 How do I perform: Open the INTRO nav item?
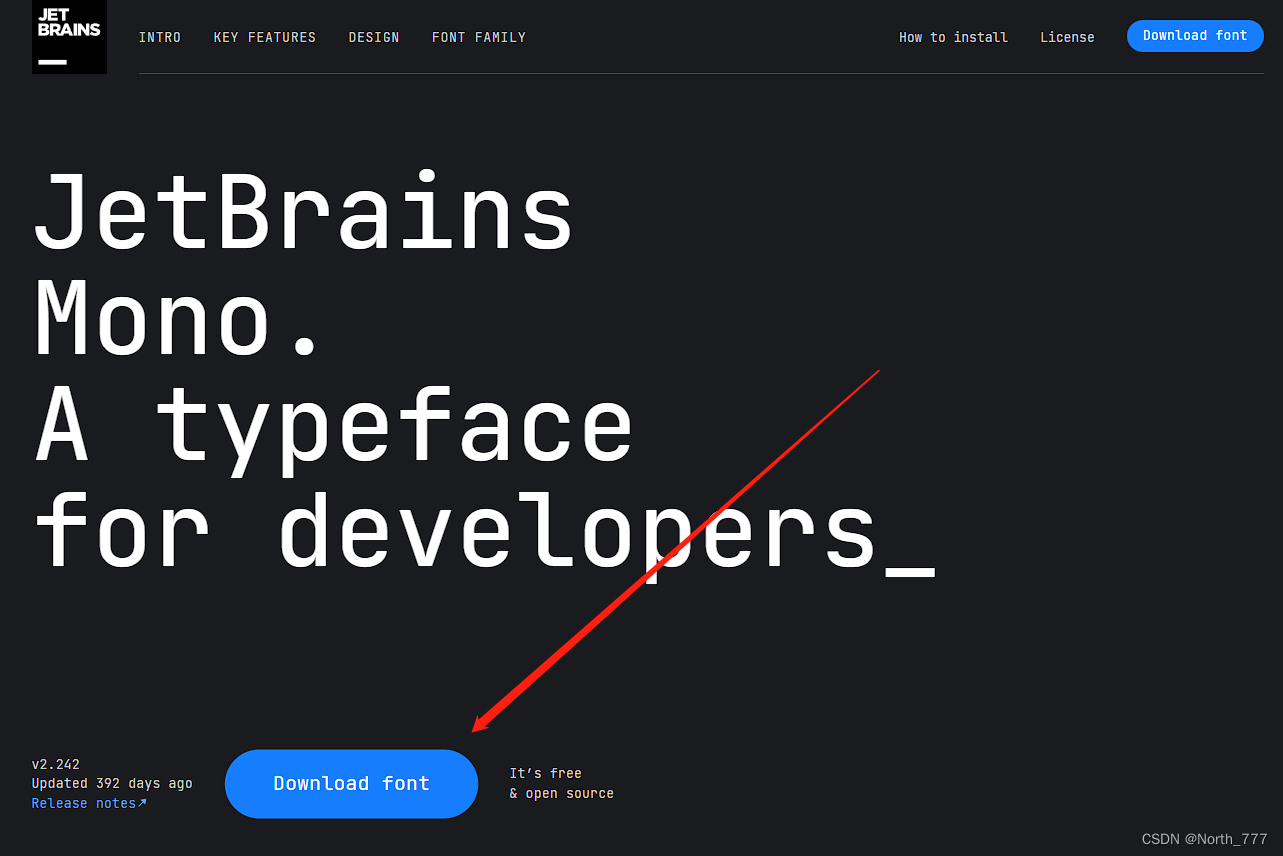click(x=160, y=37)
